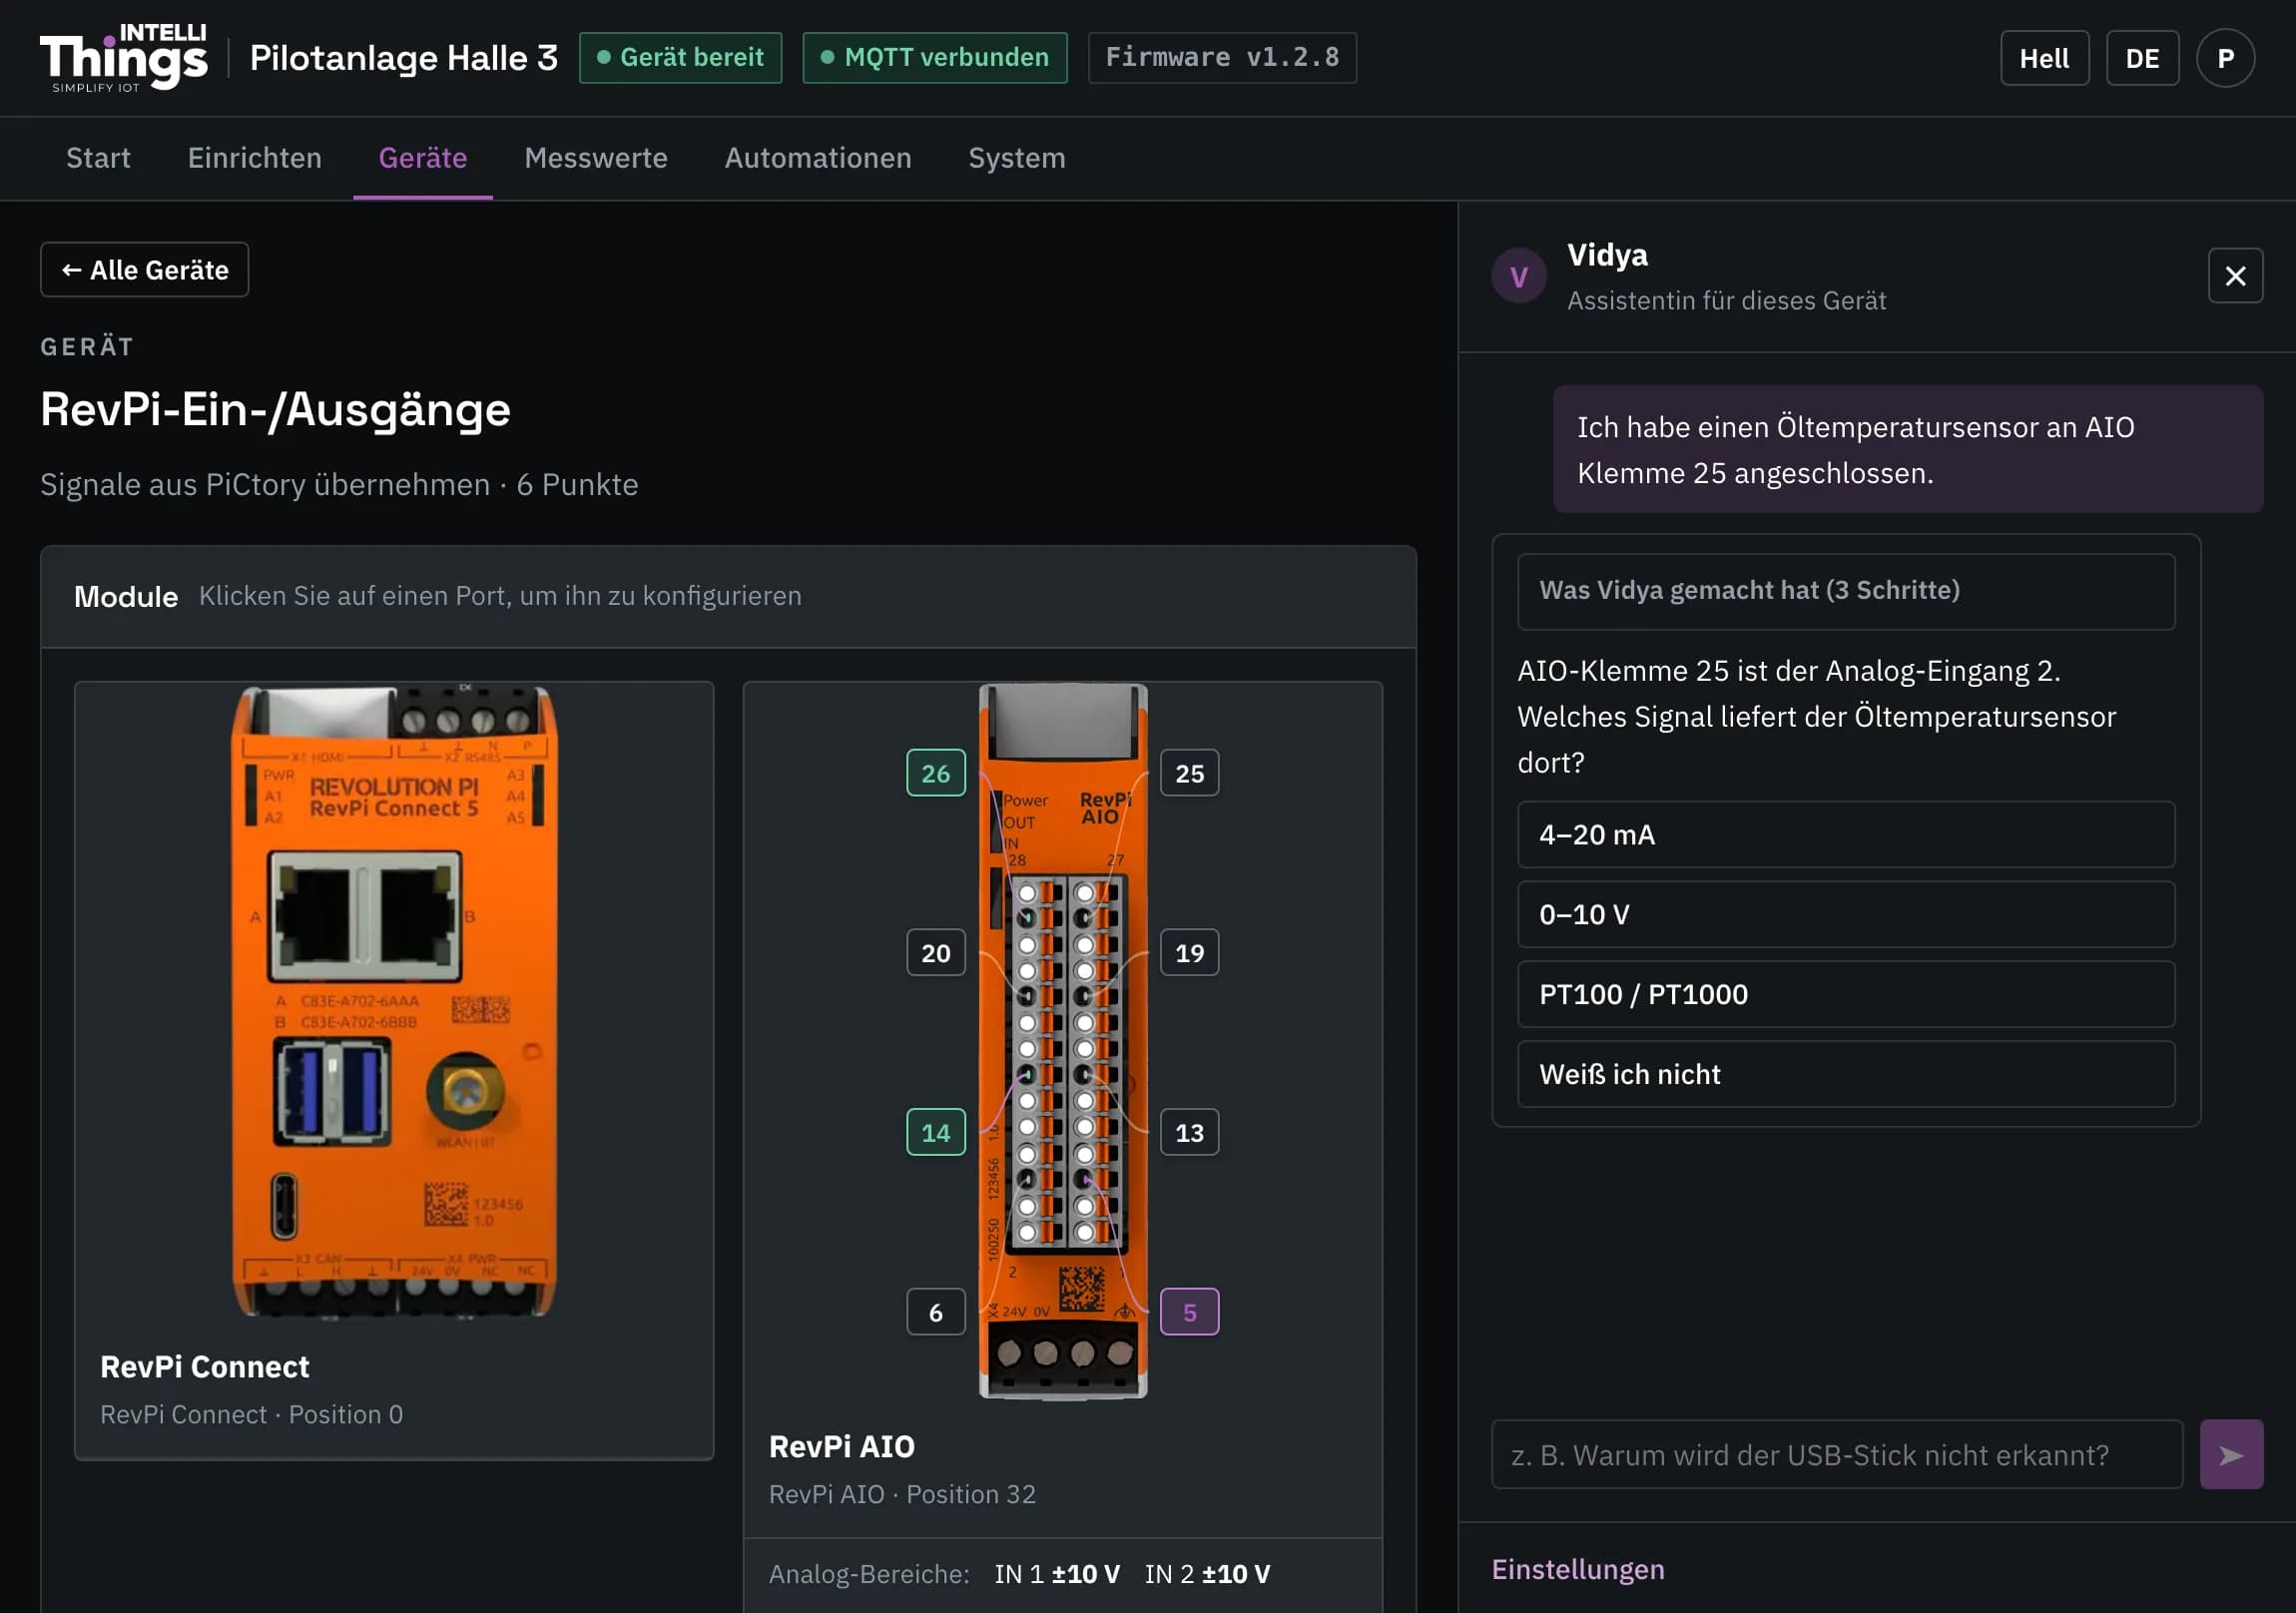This screenshot has width=2296, height=1613.
Task: Choose the 4–20 mA answer
Action: (1845, 834)
